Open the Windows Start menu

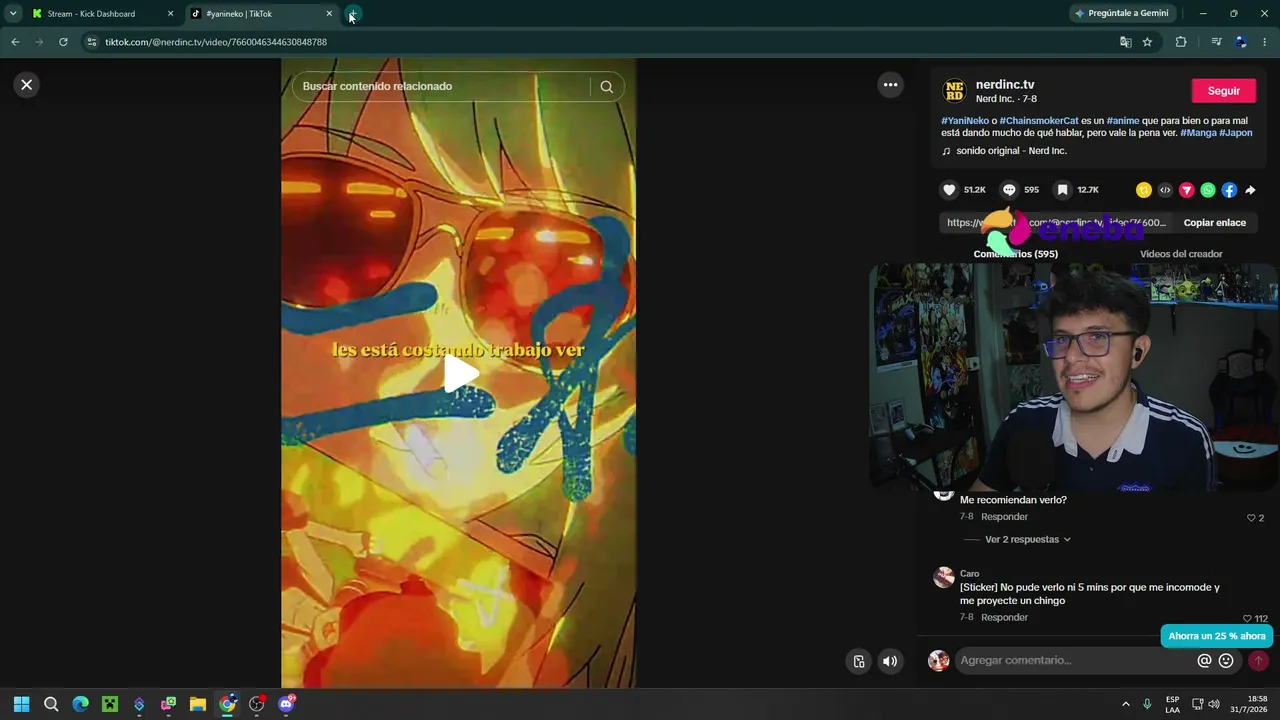[22, 704]
